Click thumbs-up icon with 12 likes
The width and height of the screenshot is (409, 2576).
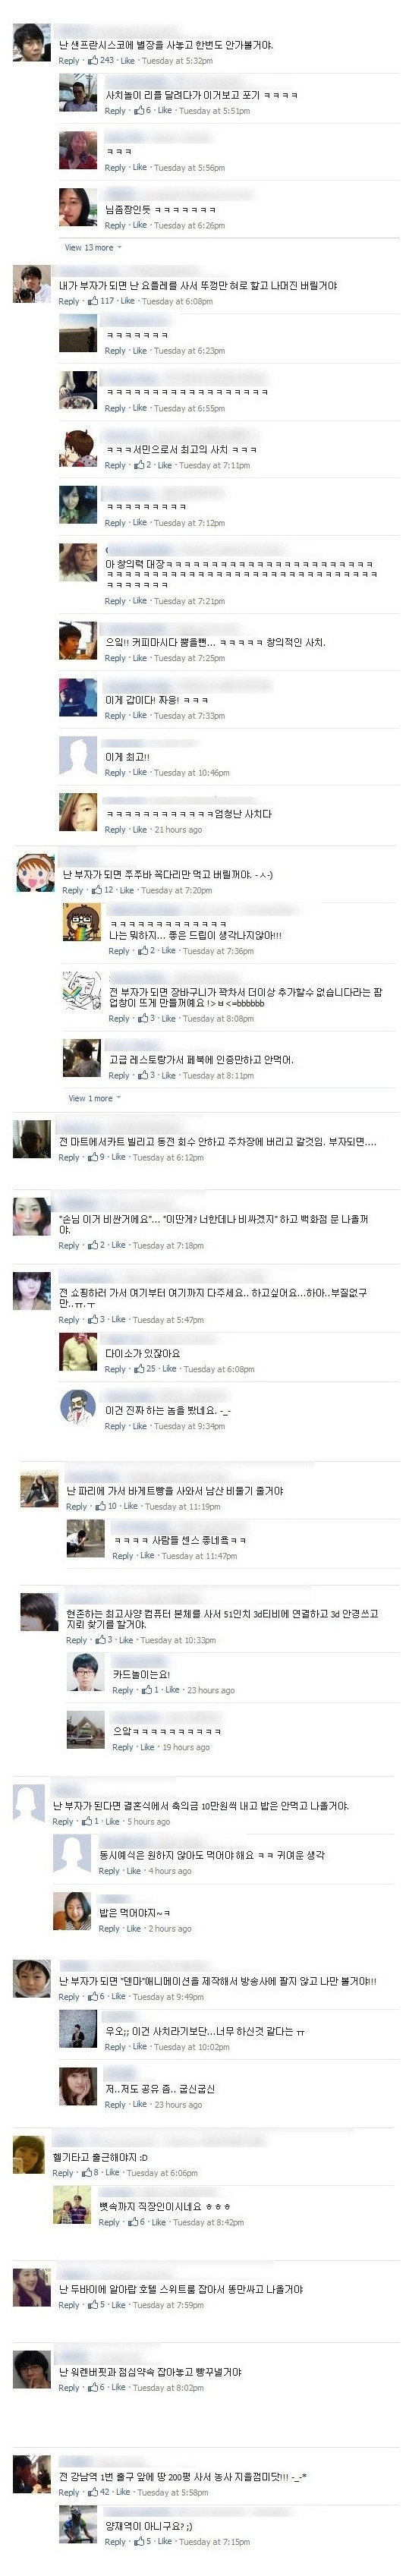[97, 890]
